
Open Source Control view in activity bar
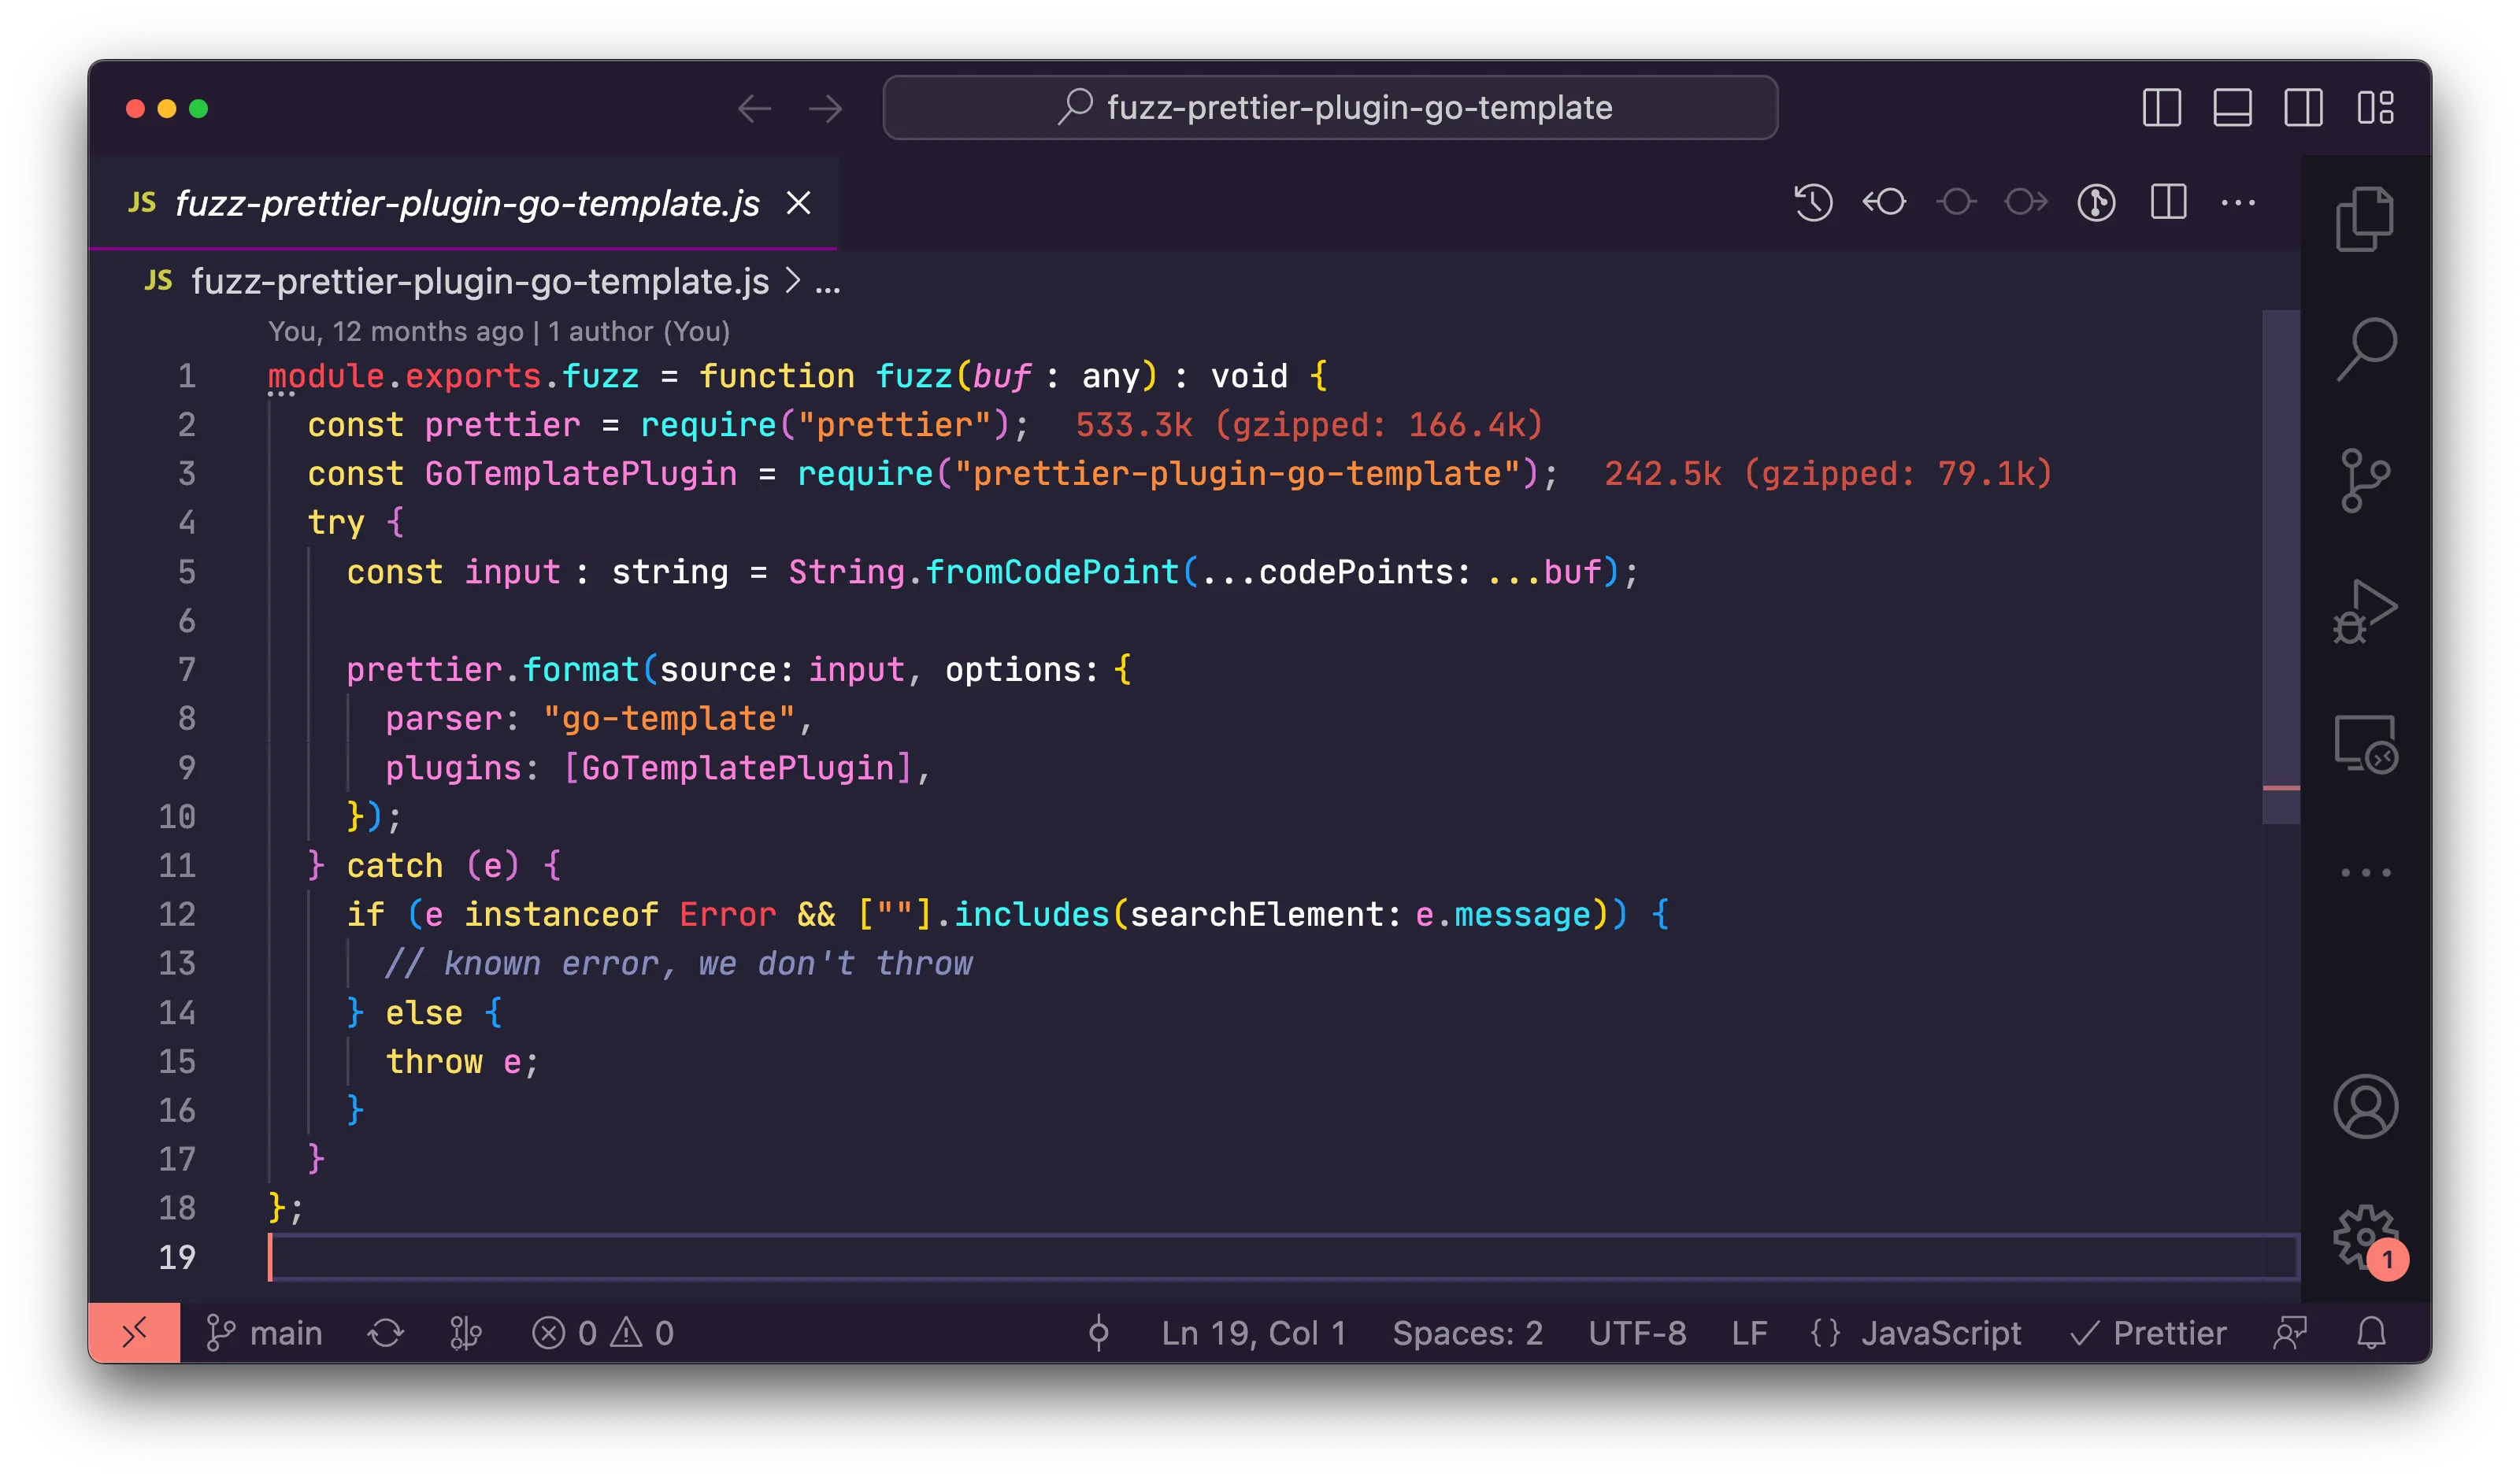coord(2364,480)
